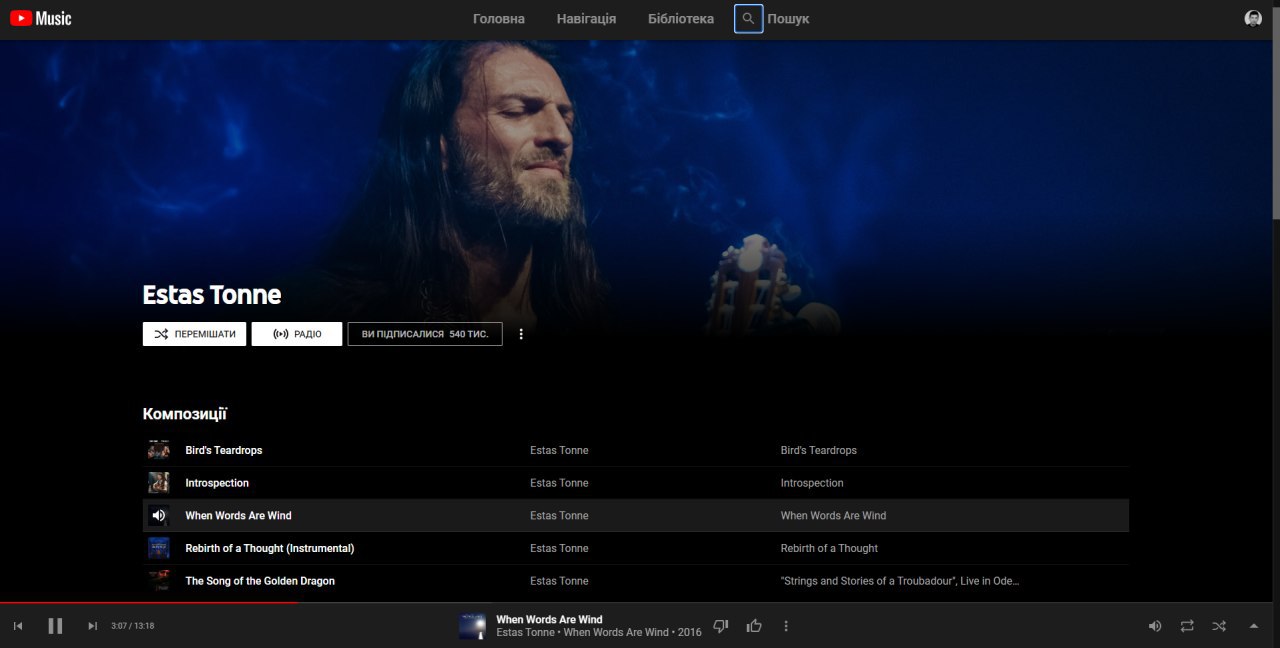Open When Words Are Wind album link in list
Image resolution: width=1280 pixels, height=648 pixels.
click(833, 516)
